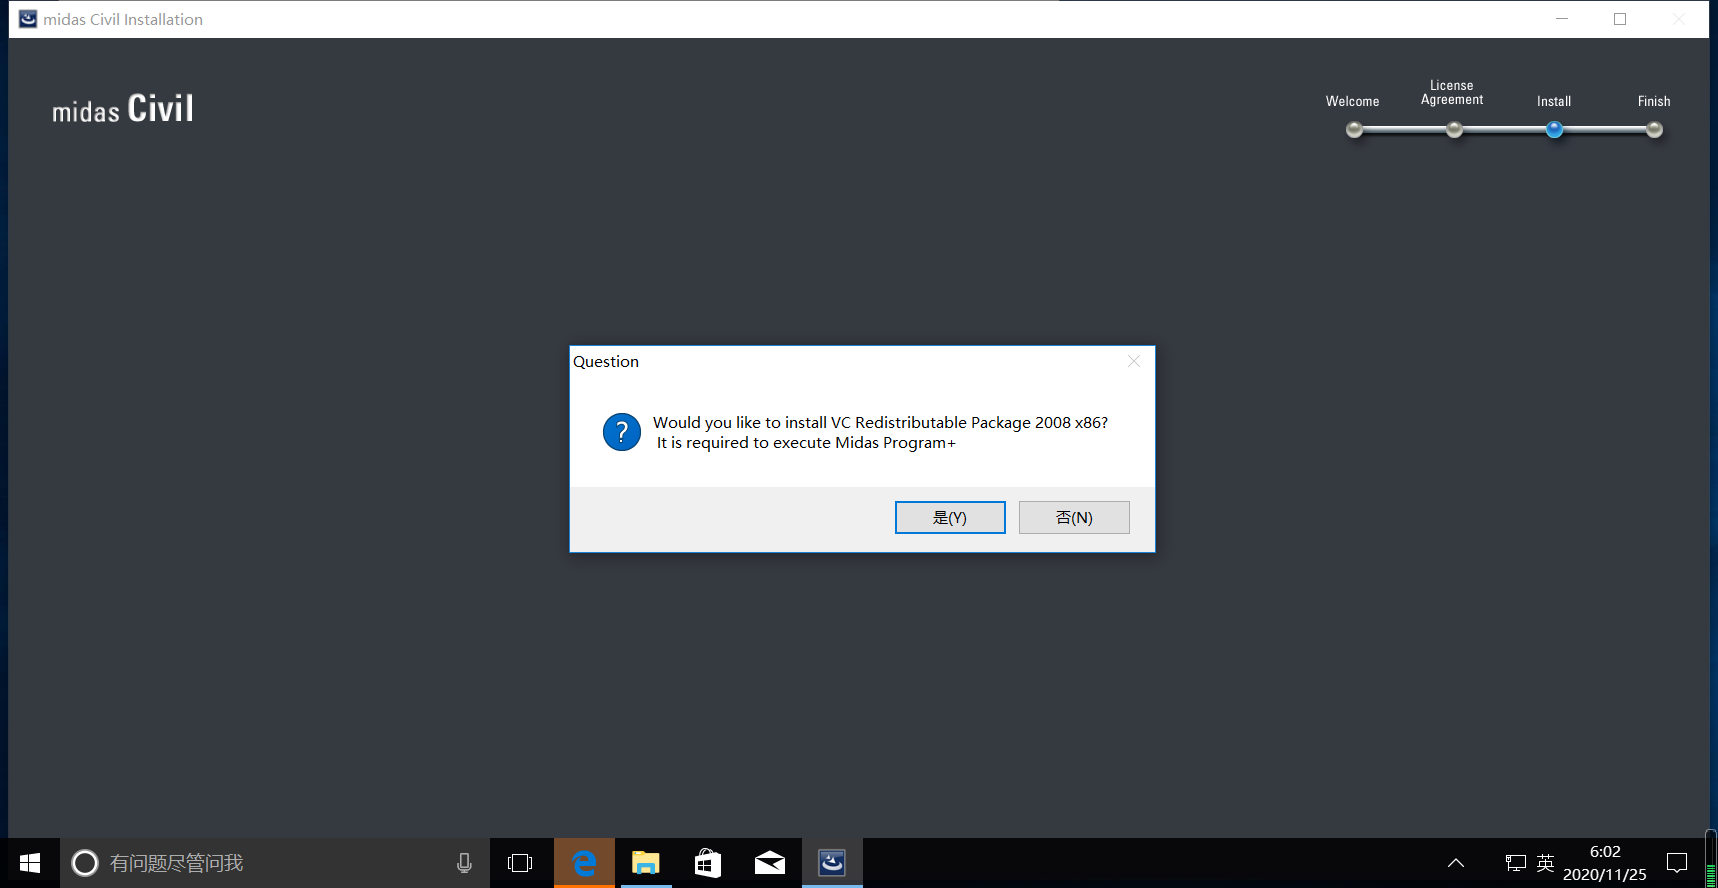The width and height of the screenshot is (1718, 888).
Task: Click the 'It is required to execute' line
Action: pos(806,443)
